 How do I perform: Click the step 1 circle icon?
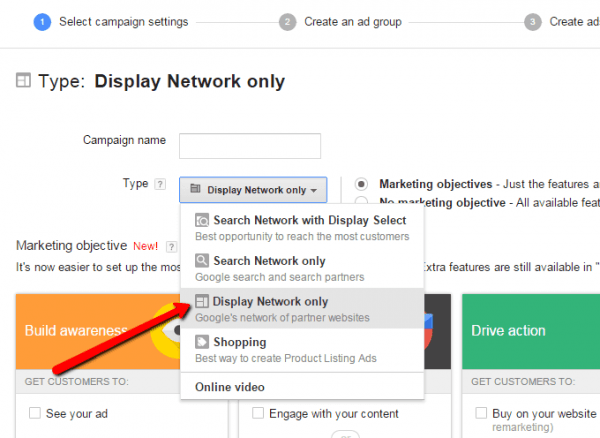coord(42,22)
